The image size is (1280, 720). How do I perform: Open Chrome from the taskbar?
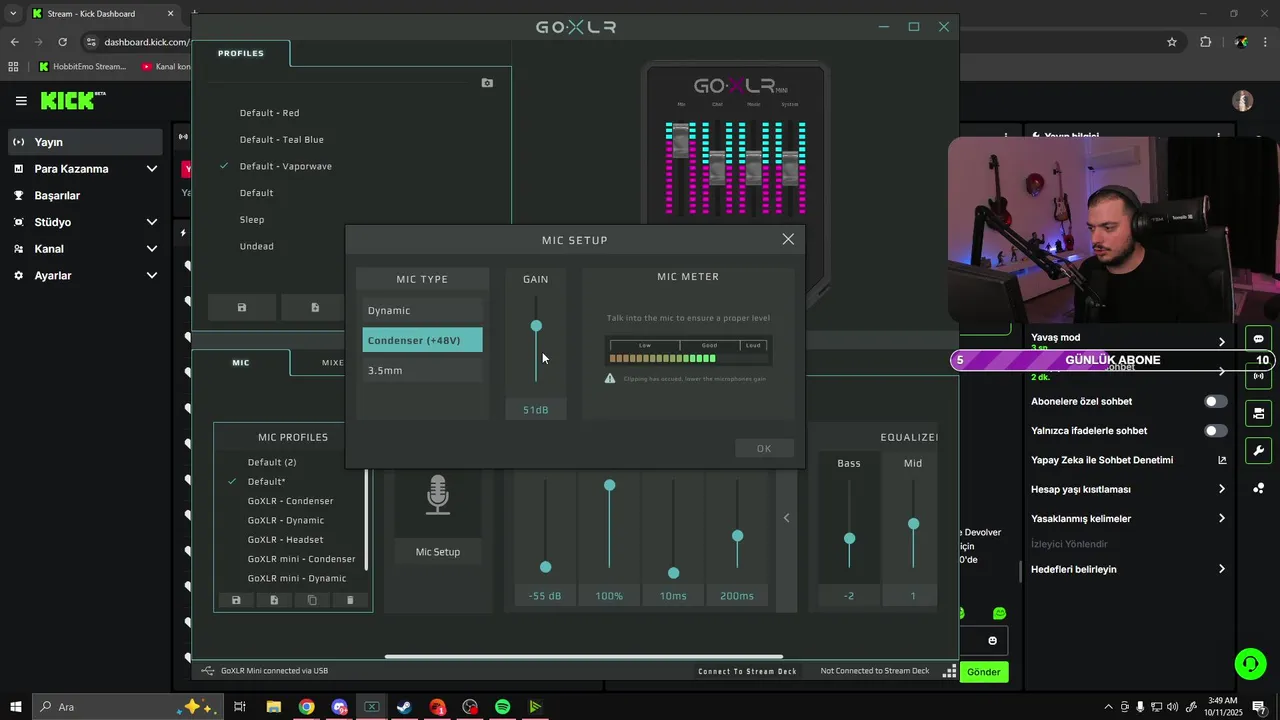(x=306, y=707)
